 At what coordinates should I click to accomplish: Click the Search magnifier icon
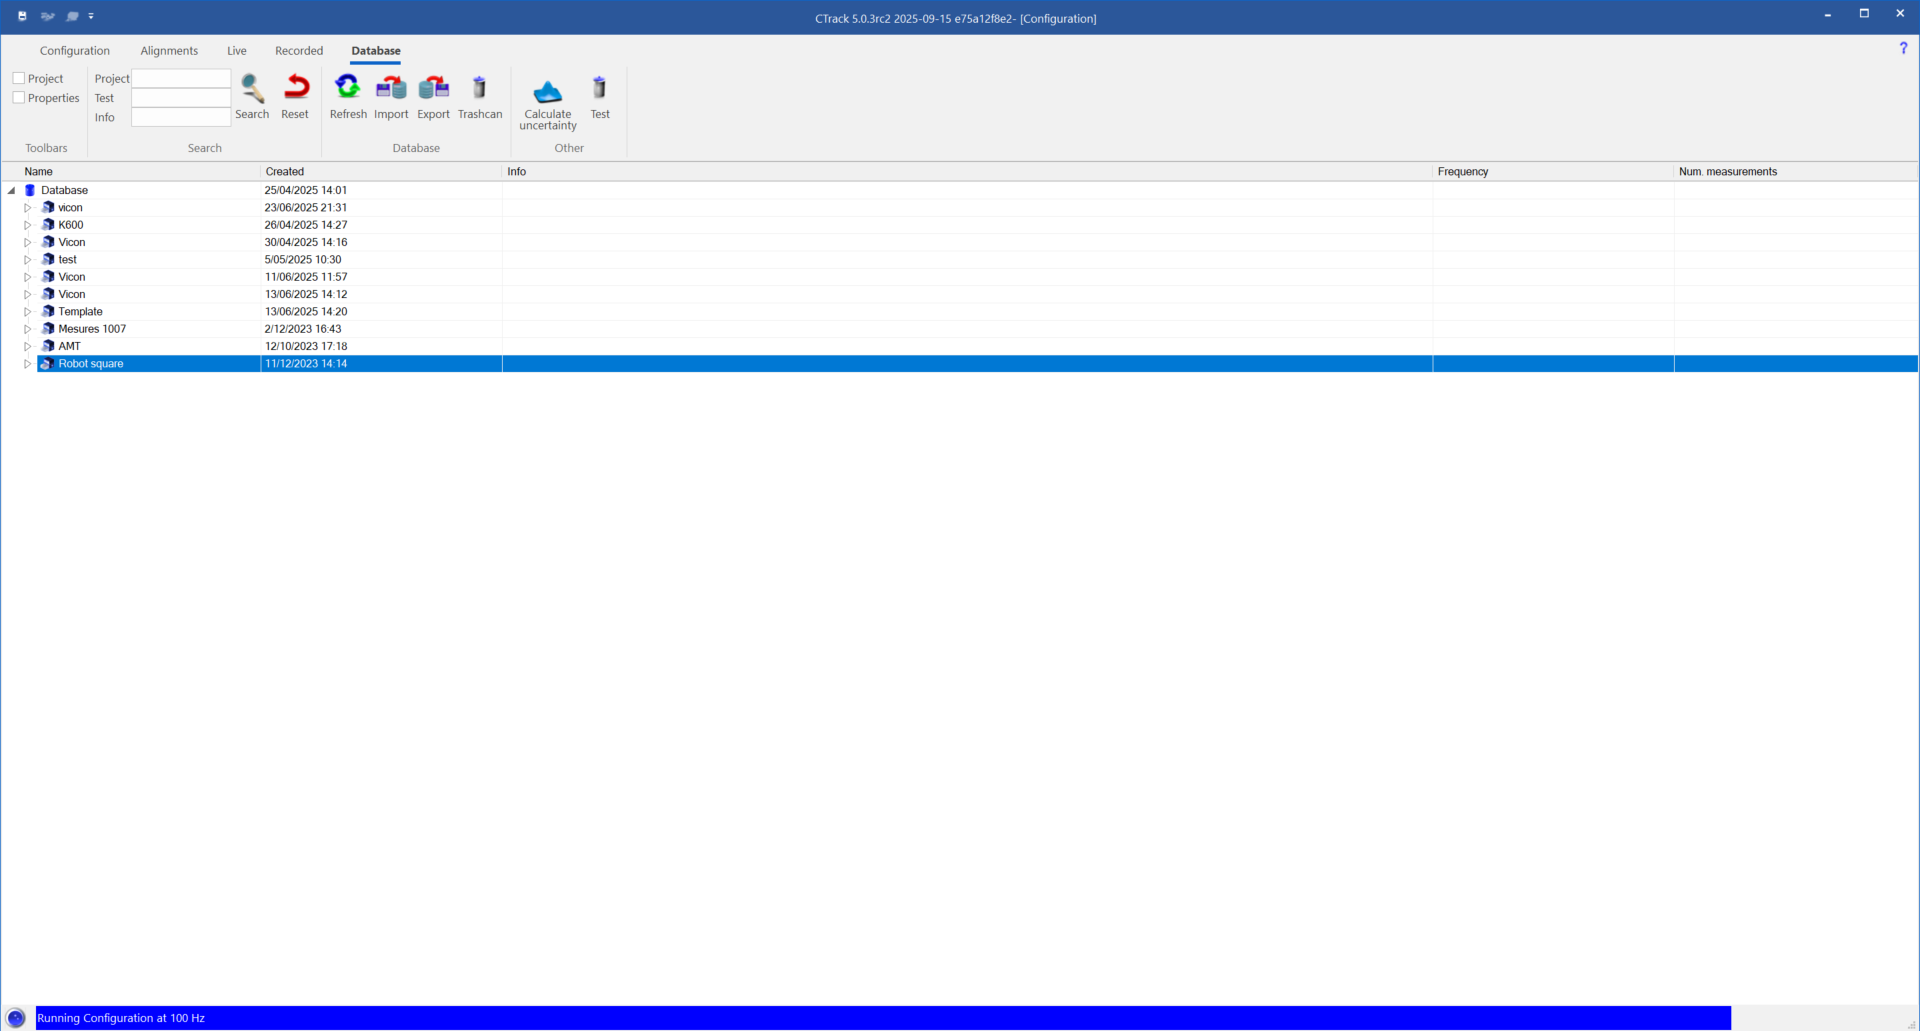click(x=252, y=90)
